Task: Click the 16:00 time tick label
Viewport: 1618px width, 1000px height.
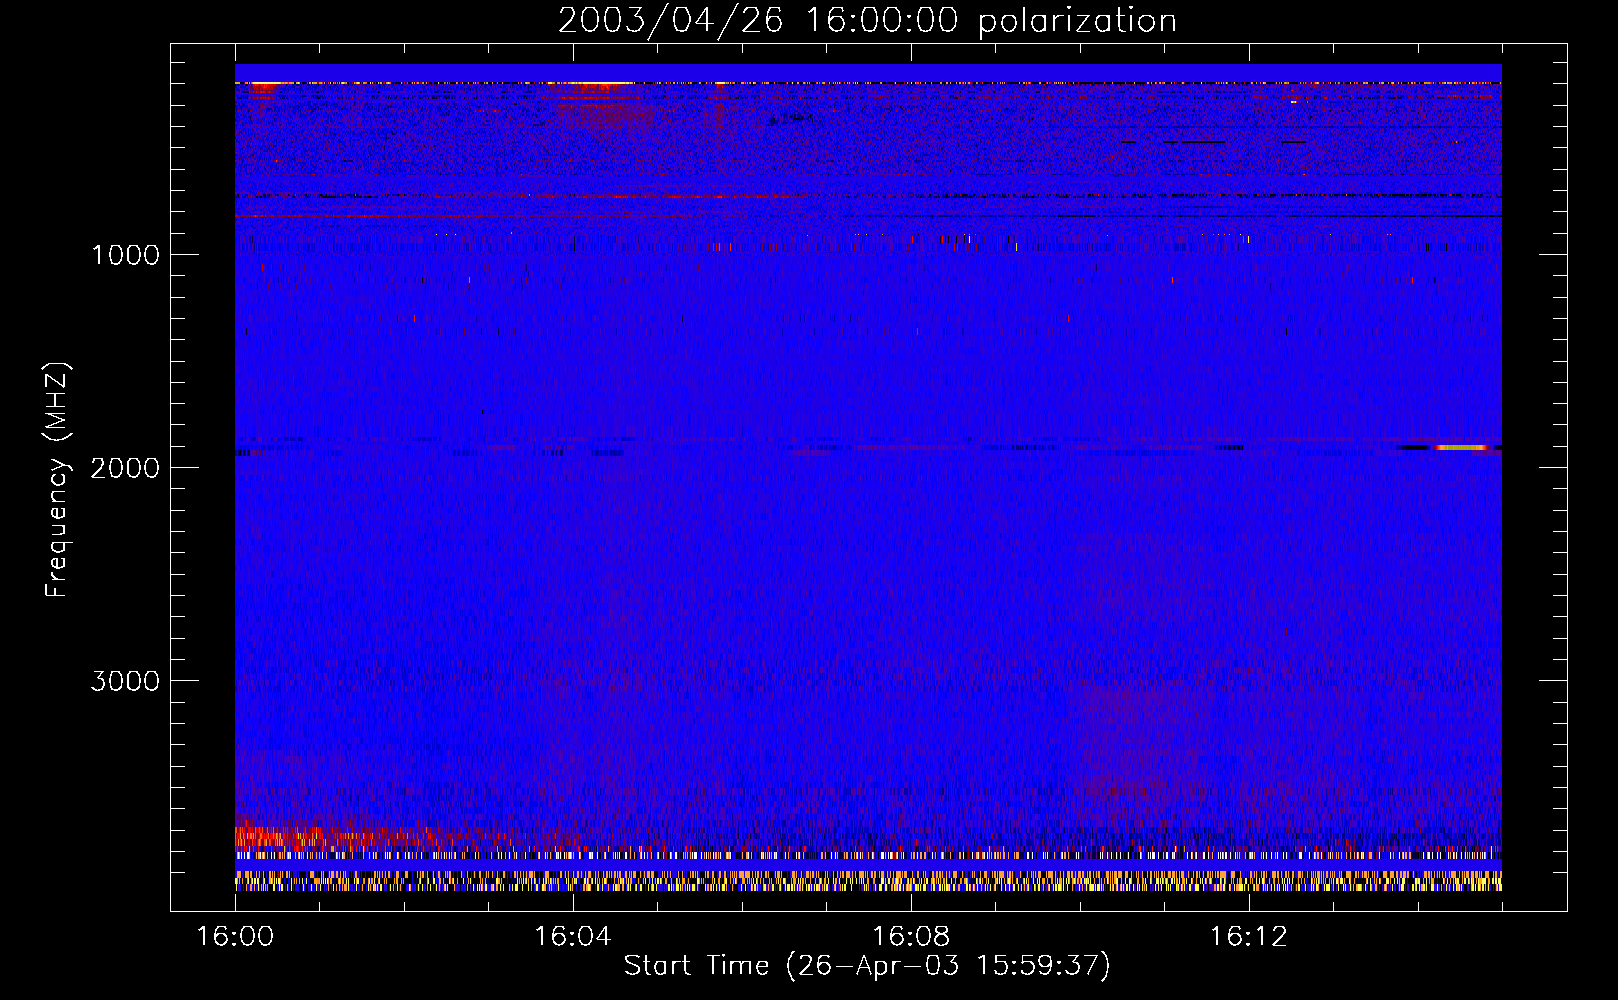Action: click(235, 937)
